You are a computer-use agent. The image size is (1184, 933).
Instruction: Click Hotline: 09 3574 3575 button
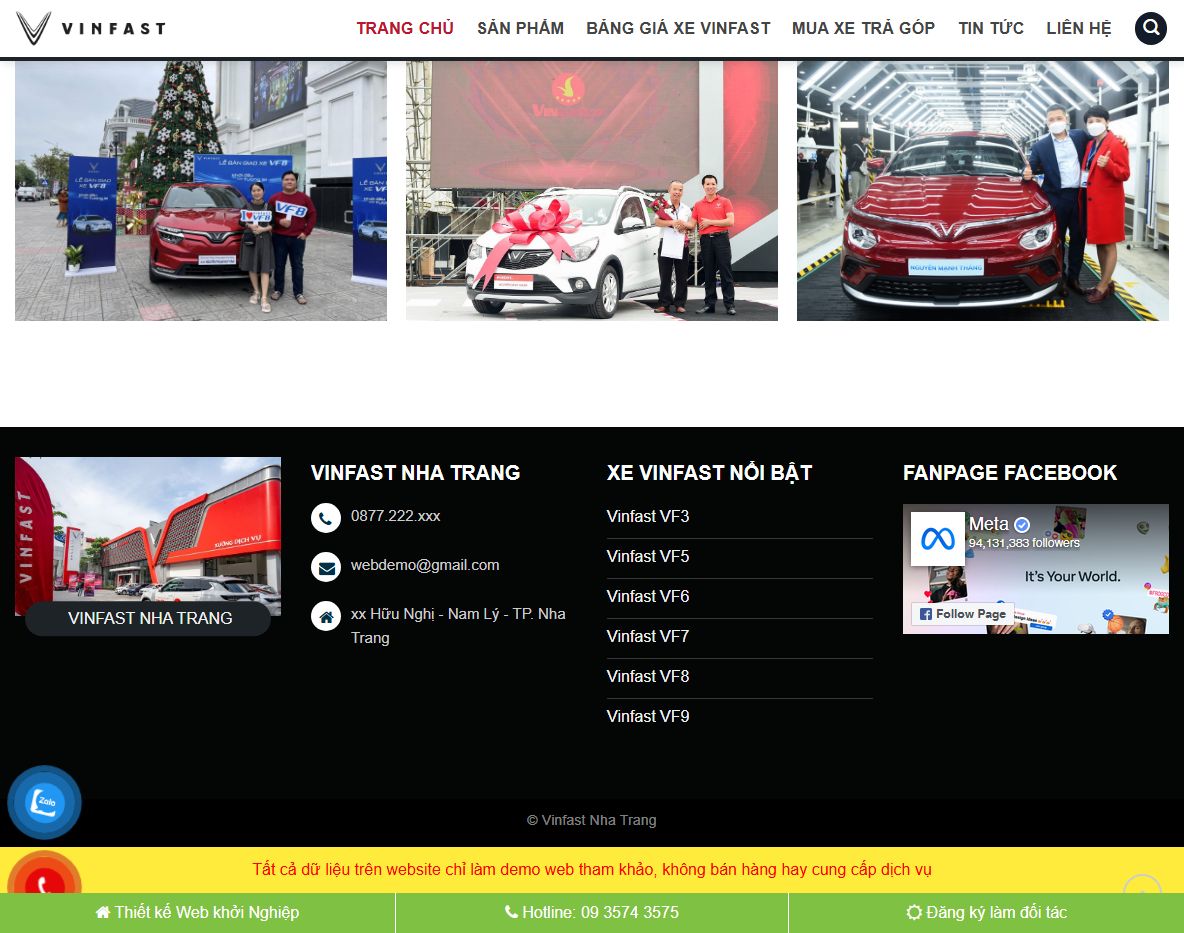[x=591, y=913]
